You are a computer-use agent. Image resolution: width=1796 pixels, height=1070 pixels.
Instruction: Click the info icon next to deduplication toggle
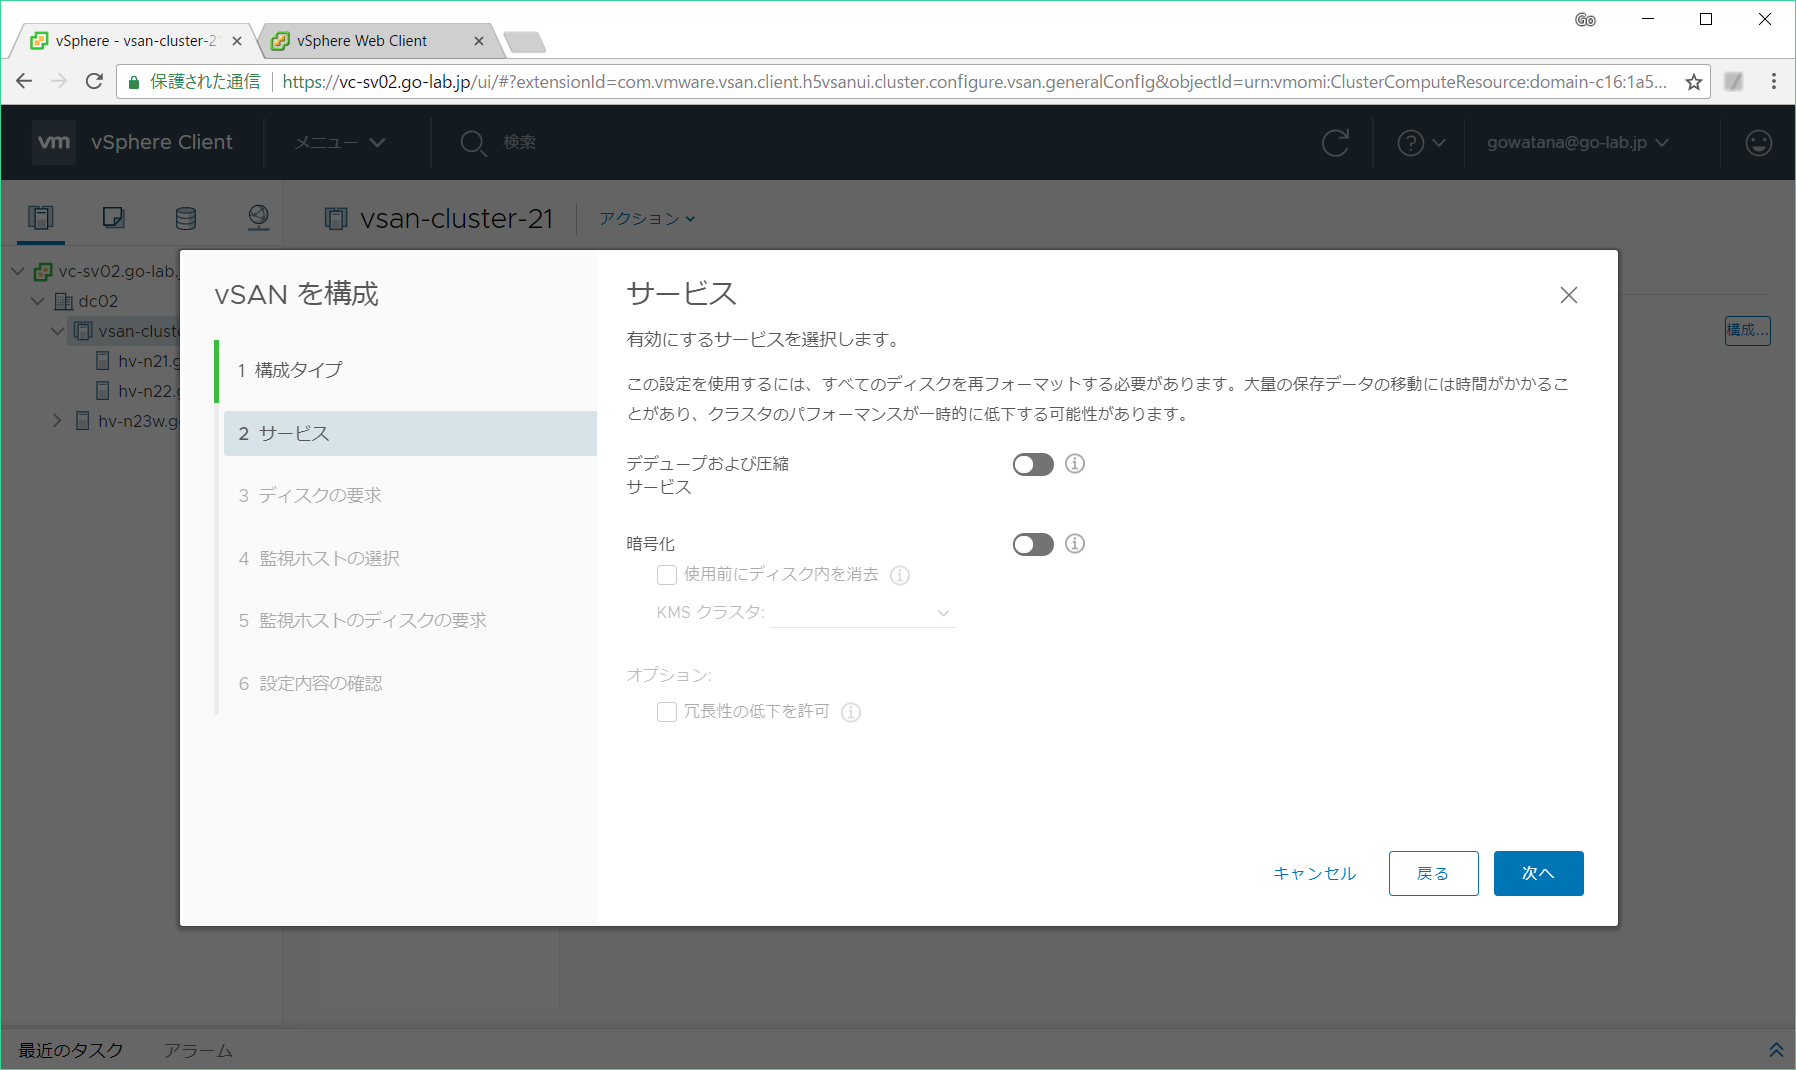point(1075,464)
